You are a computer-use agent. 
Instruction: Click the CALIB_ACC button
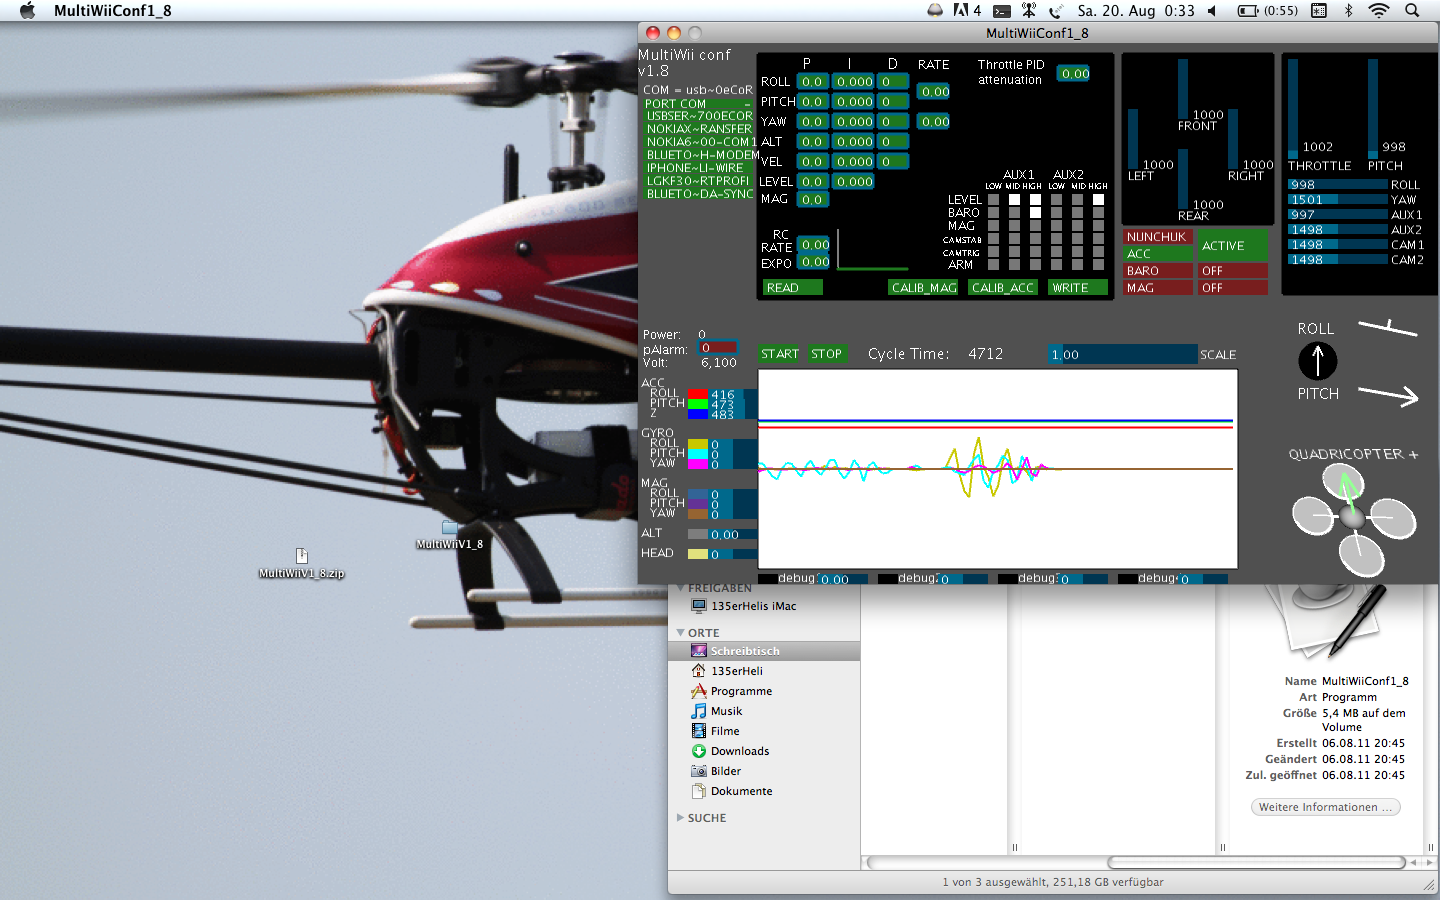[1003, 288]
